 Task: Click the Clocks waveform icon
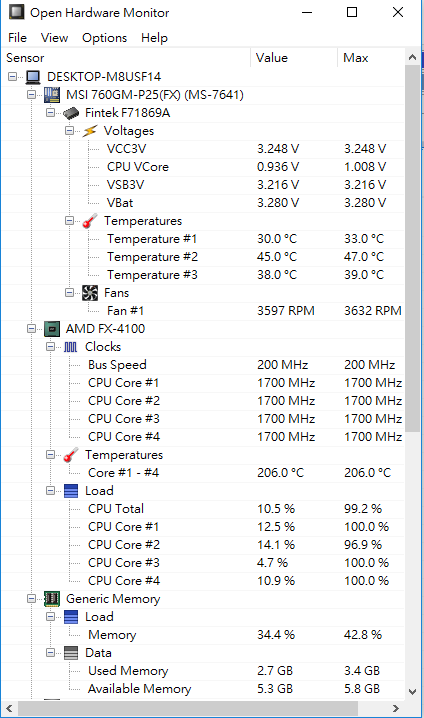click(x=71, y=347)
